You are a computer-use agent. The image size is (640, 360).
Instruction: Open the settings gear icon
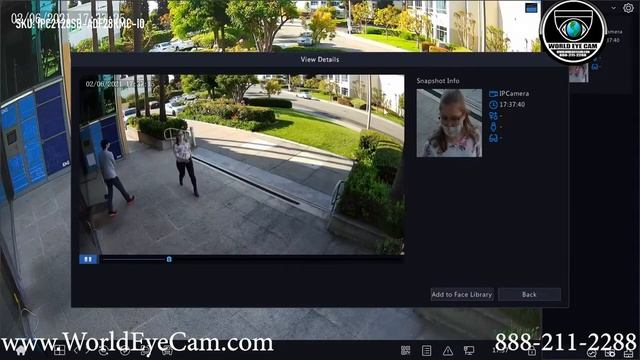628,8
